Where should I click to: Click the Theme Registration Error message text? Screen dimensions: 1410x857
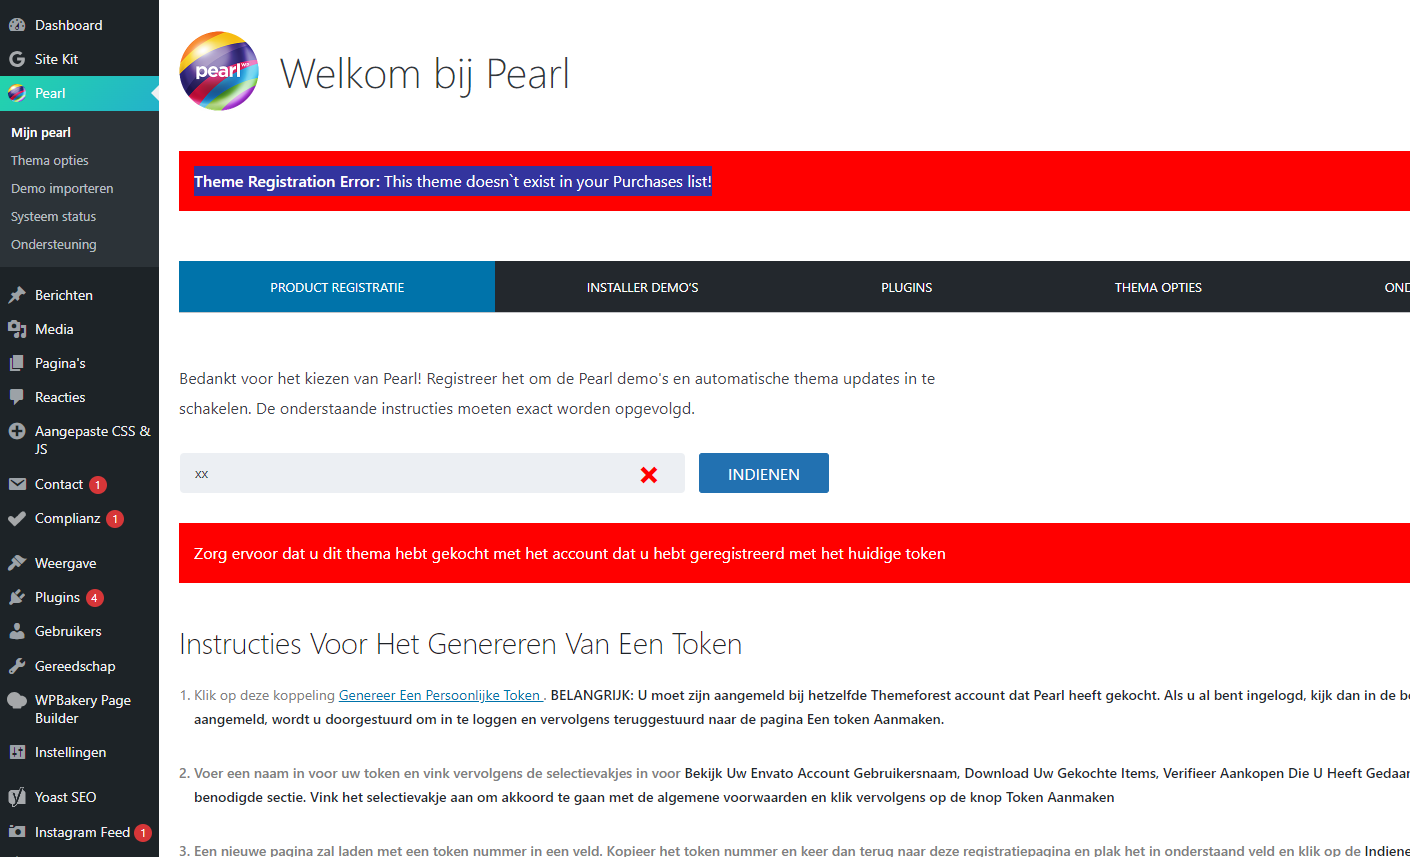(453, 181)
